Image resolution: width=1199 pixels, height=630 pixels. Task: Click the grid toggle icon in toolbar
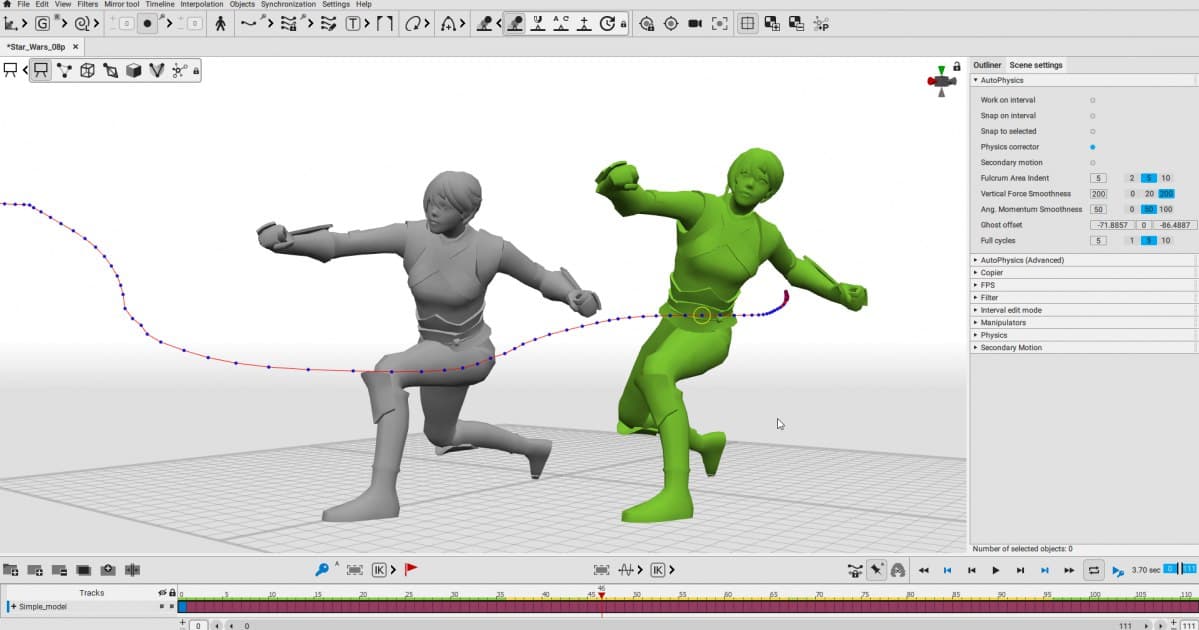(747, 23)
